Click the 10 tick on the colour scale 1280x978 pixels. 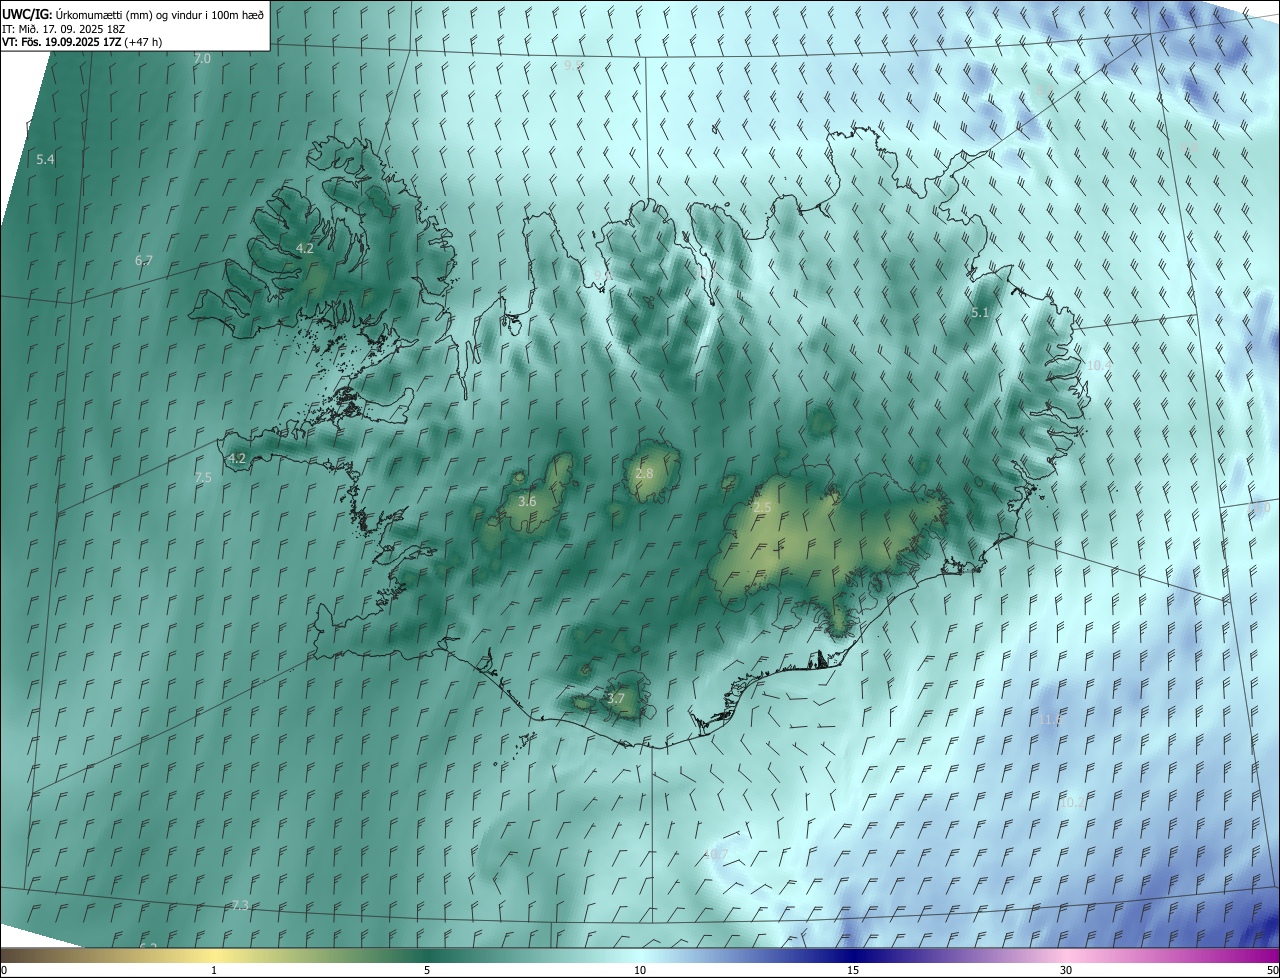tap(640, 970)
